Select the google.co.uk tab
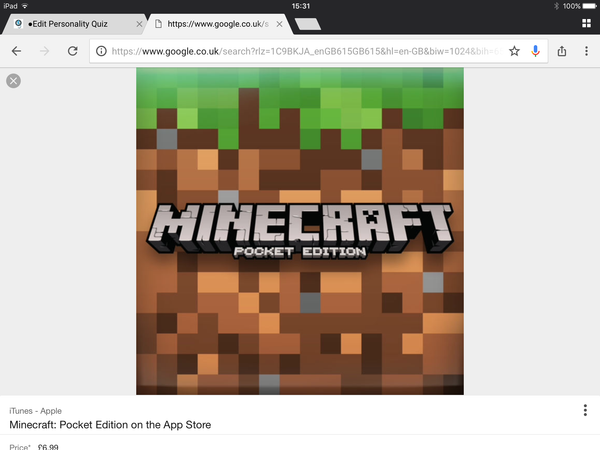The height and width of the screenshot is (450, 600). point(218,24)
